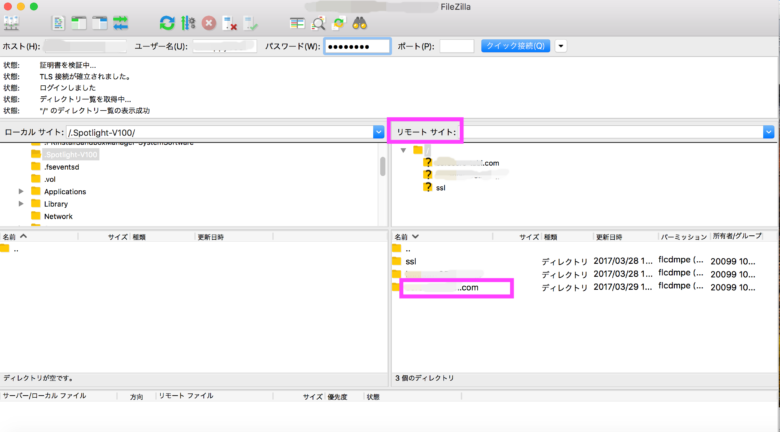
Task: Sort local list by 更新日時 column
Action: 234,237
